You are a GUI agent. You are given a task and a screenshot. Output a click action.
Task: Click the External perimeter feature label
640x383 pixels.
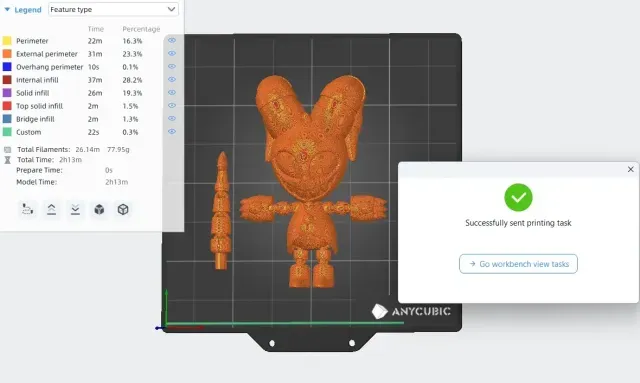[47, 54]
